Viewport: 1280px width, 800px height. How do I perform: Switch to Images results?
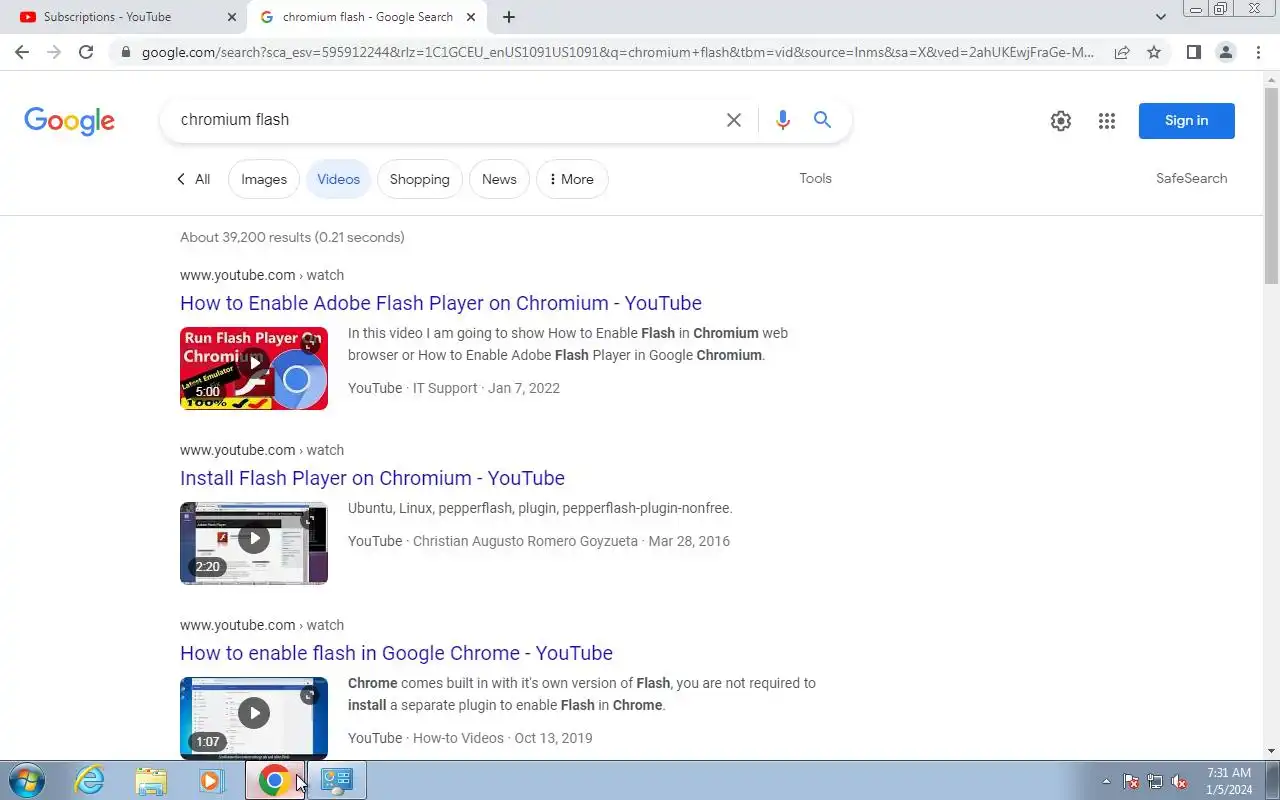(x=264, y=179)
